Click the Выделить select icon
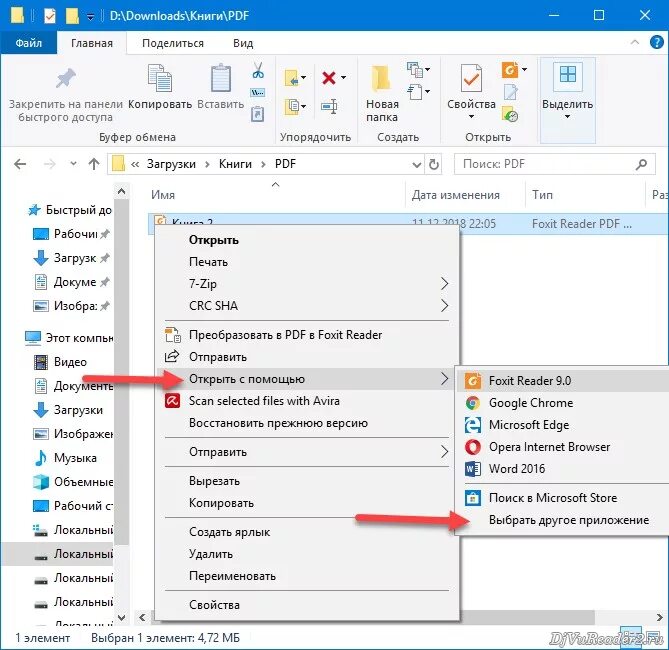Image resolution: width=669 pixels, height=650 pixels. pos(567,77)
